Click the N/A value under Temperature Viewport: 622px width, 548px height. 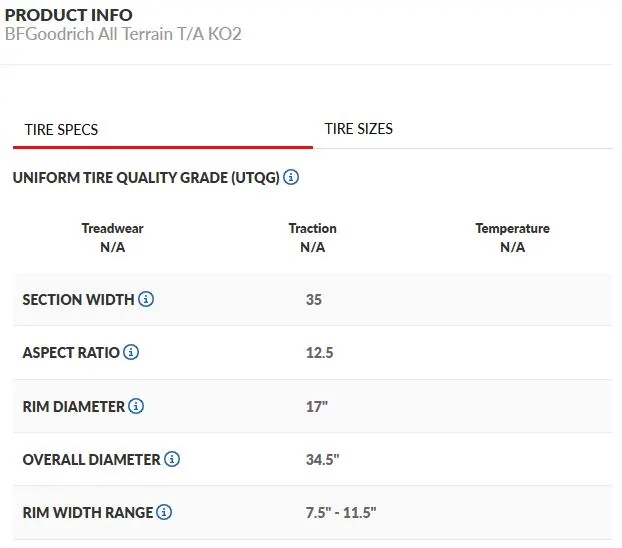[513, 247]
